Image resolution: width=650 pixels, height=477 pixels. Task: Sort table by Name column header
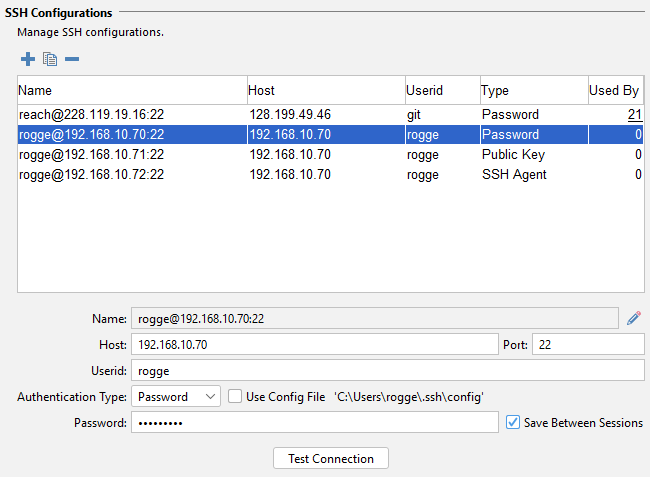click(131, 91)
